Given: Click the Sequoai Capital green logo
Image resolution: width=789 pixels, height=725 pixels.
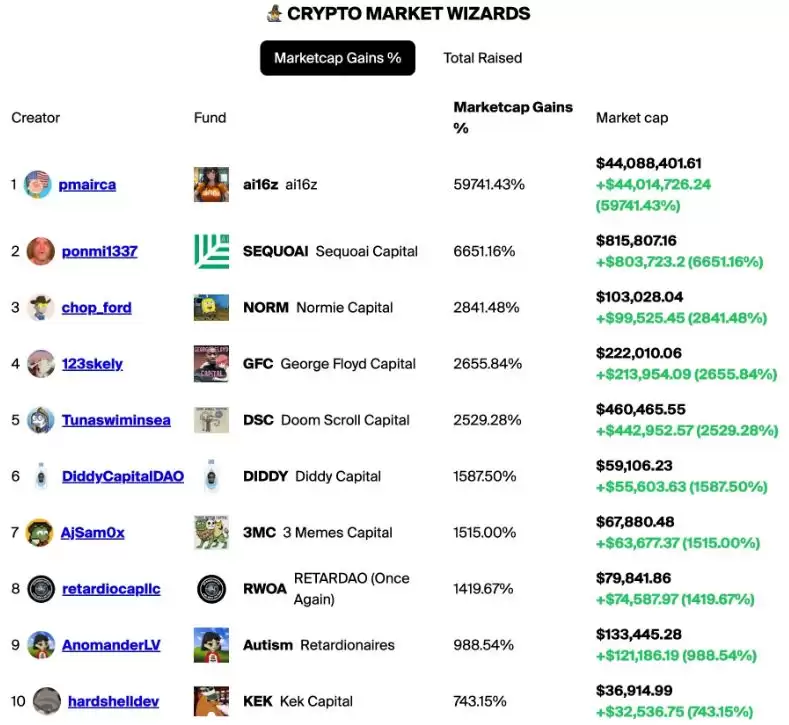Looking at the screenshot, I should pos(211,251).
